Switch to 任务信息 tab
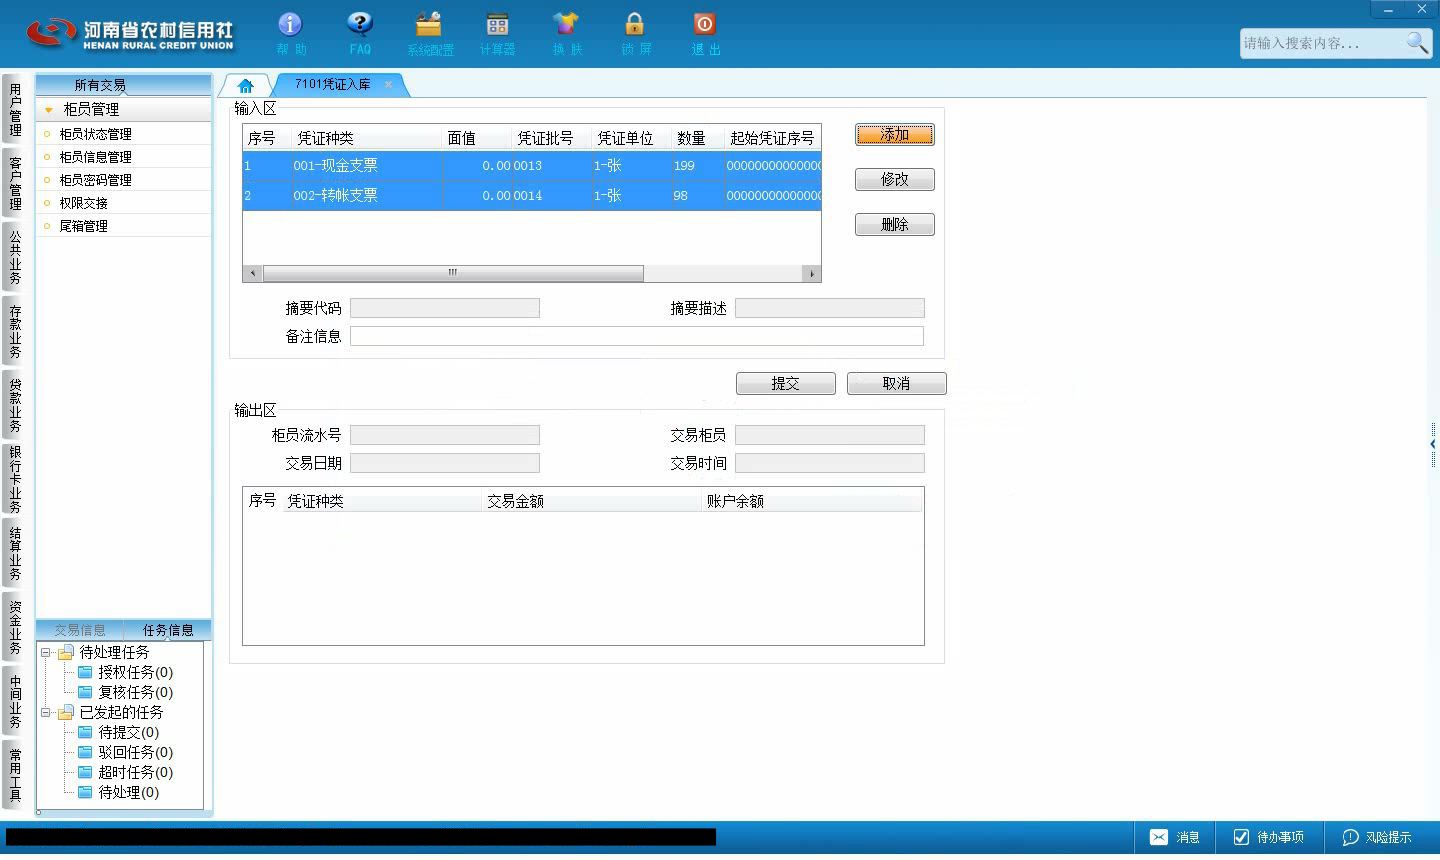This screenshot has width=1440, height=860. (x=168, y=630)
